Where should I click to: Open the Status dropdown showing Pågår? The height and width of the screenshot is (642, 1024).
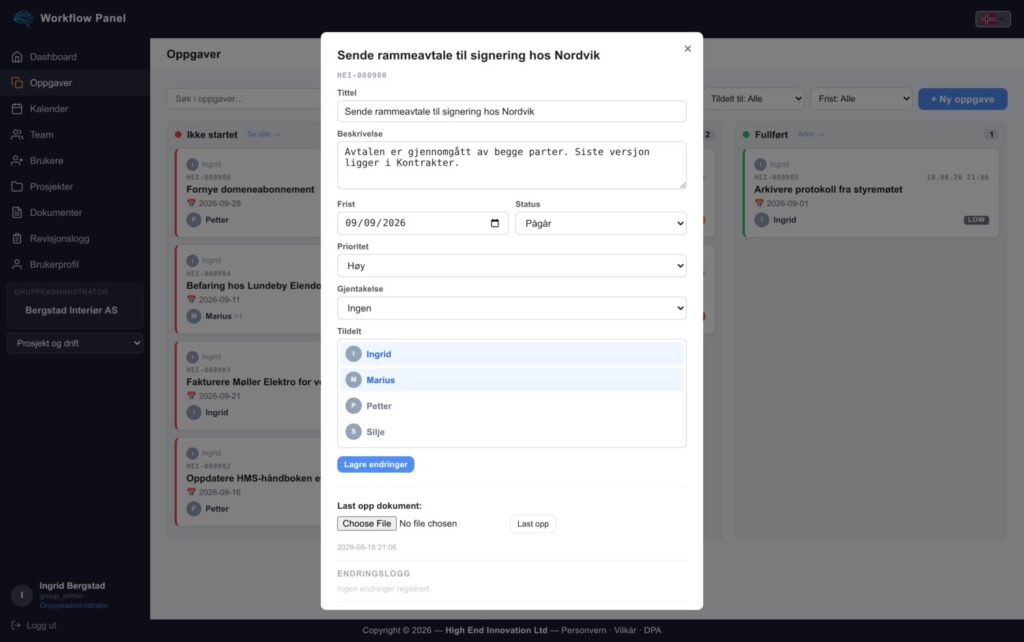point(601,223)
